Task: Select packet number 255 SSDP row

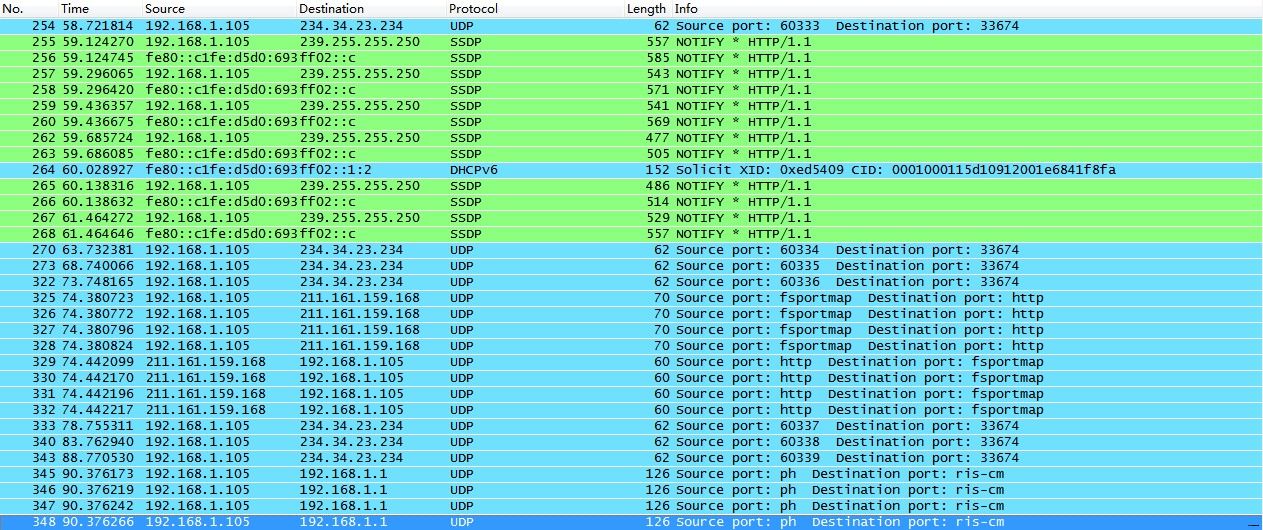Action: [631, 42]
